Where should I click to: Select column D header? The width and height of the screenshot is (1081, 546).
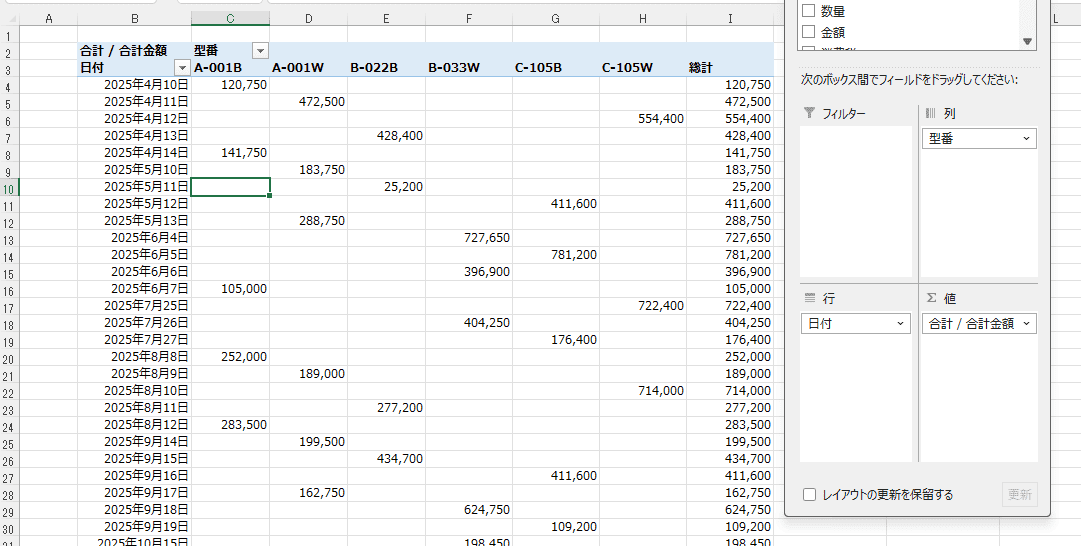[x=308, y=19]
